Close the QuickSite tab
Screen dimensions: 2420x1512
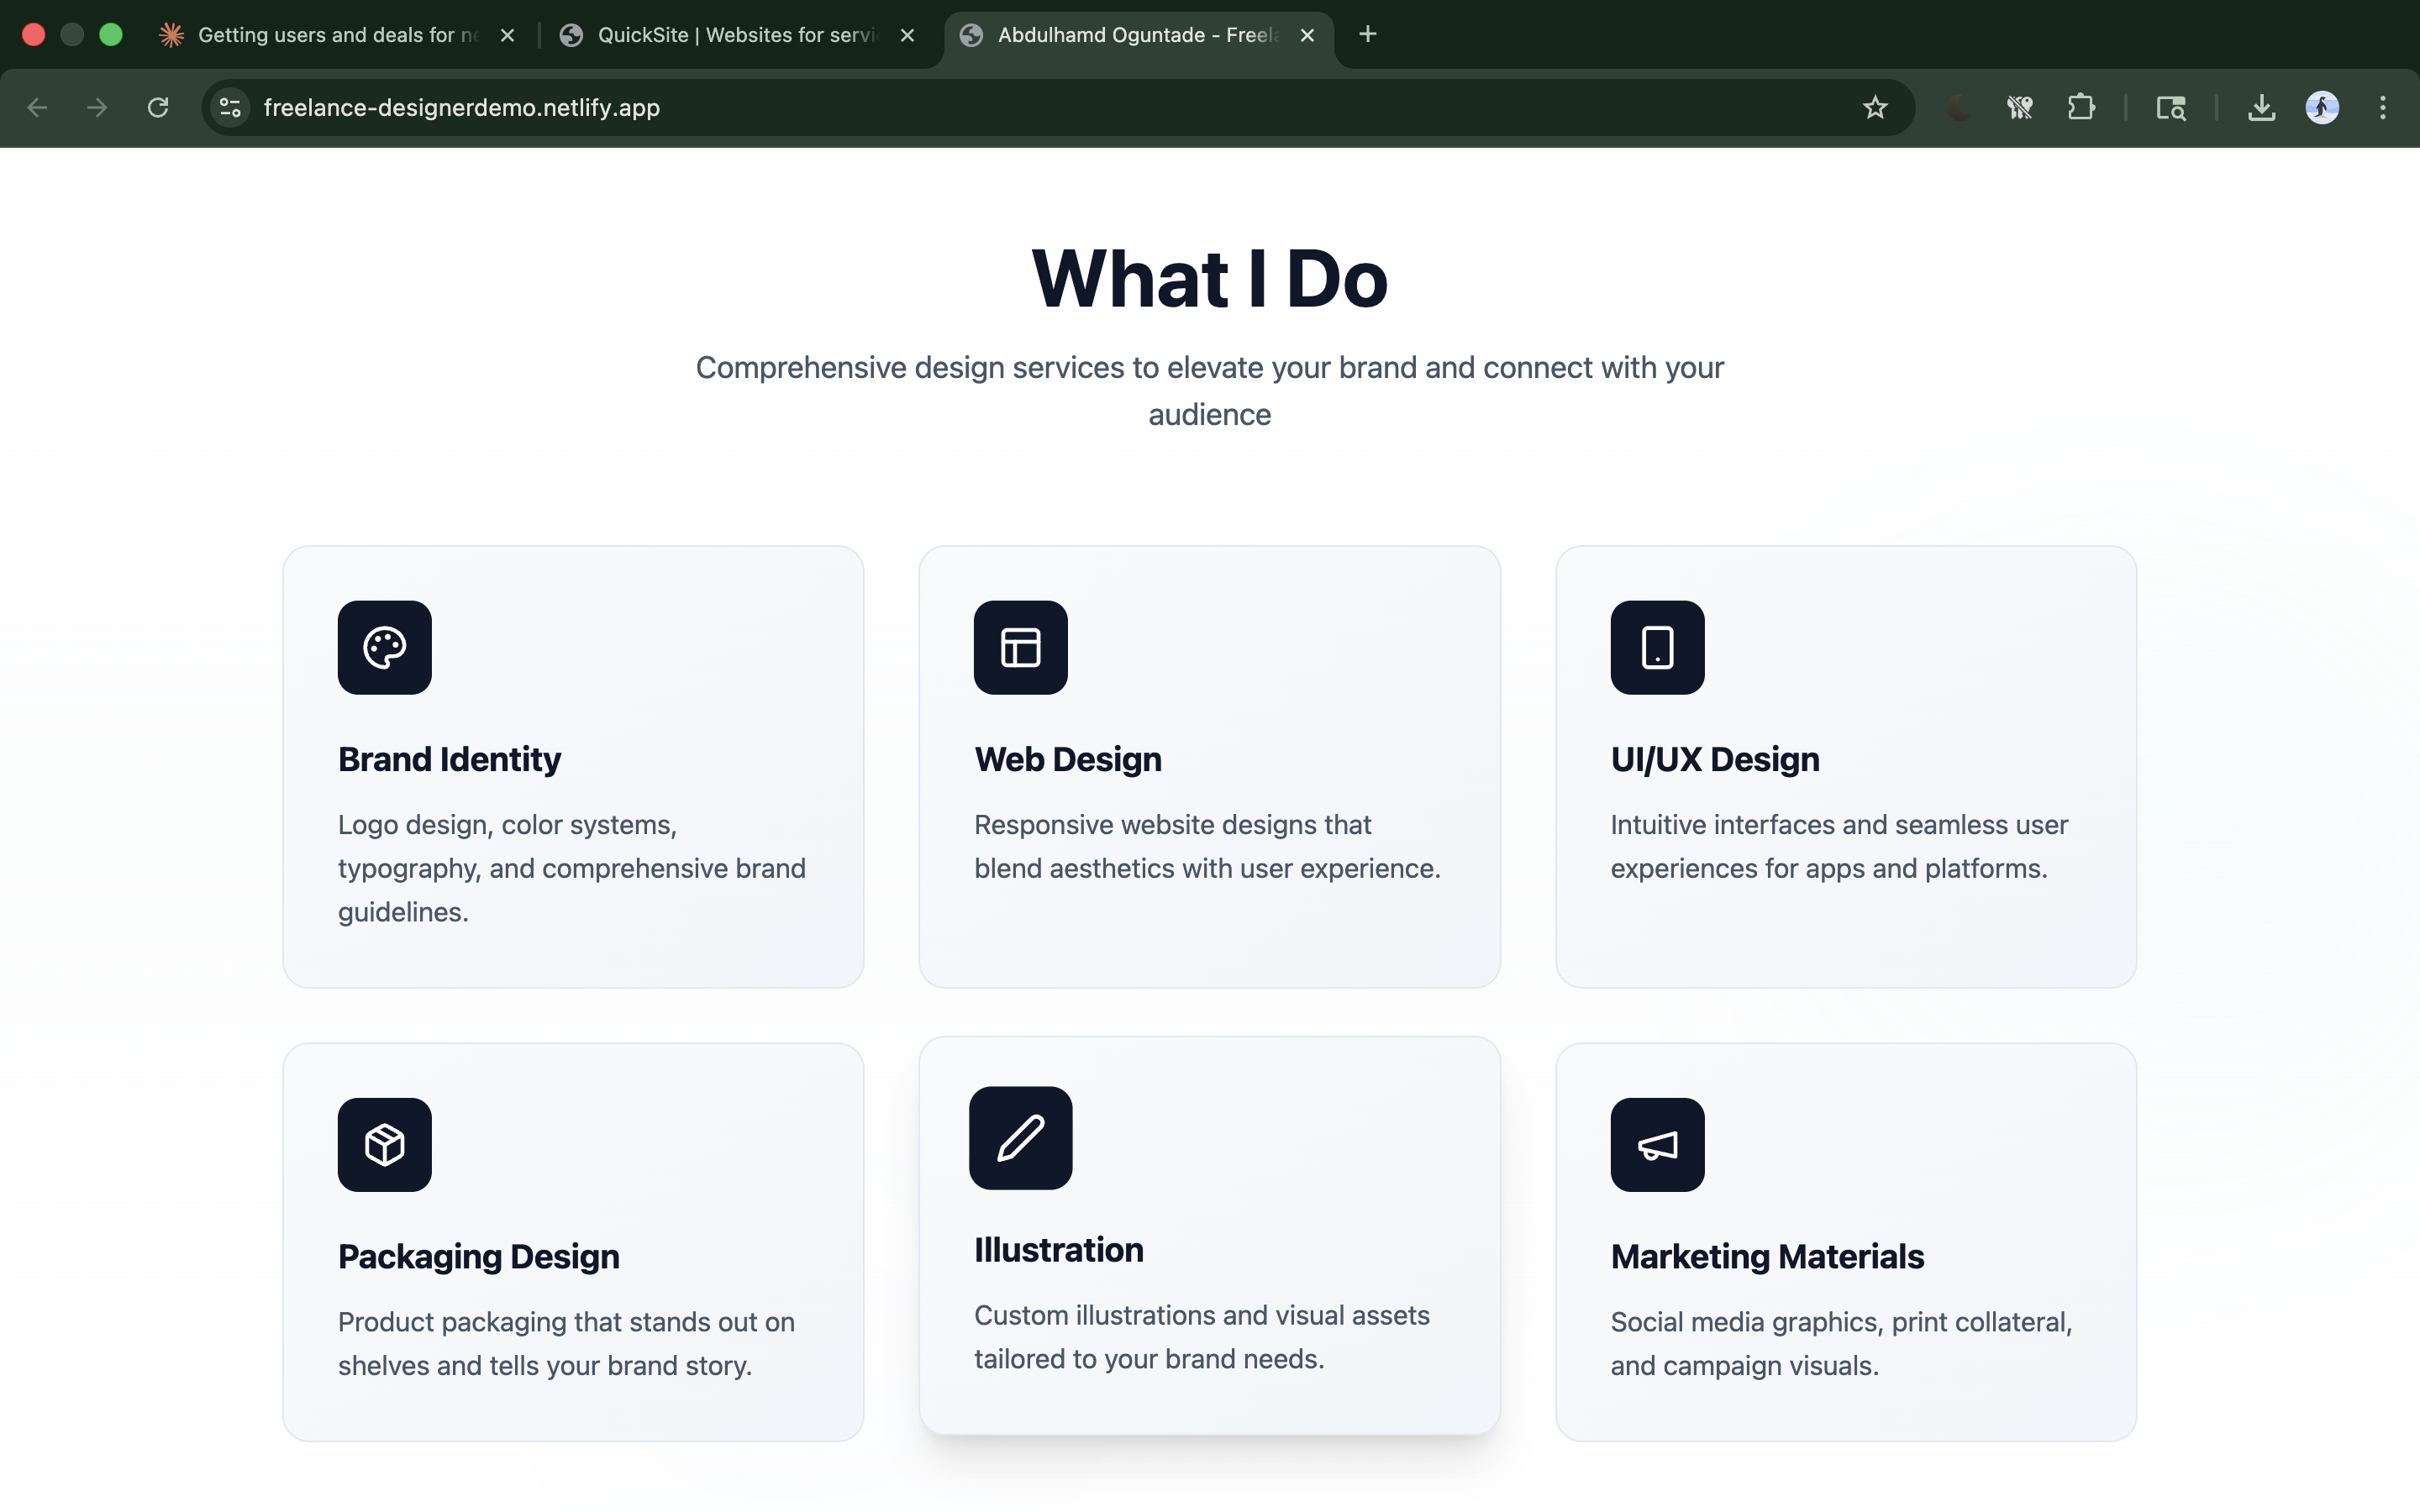click(x=907, y=35)
